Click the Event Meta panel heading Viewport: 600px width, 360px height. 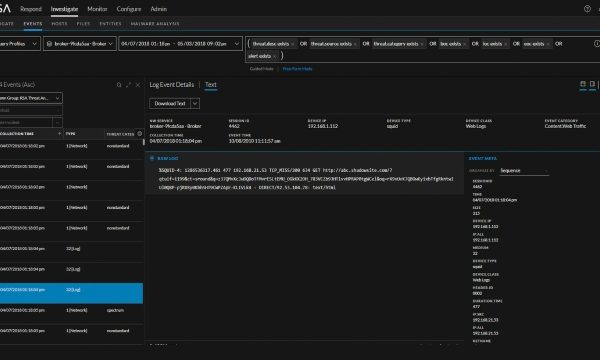[x=483, y=158]
